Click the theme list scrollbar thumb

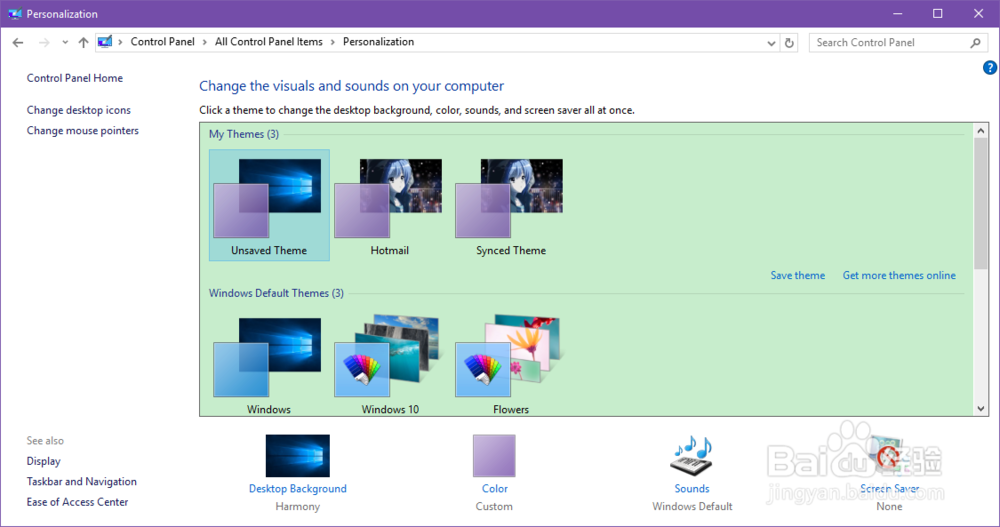coord(981,203)
